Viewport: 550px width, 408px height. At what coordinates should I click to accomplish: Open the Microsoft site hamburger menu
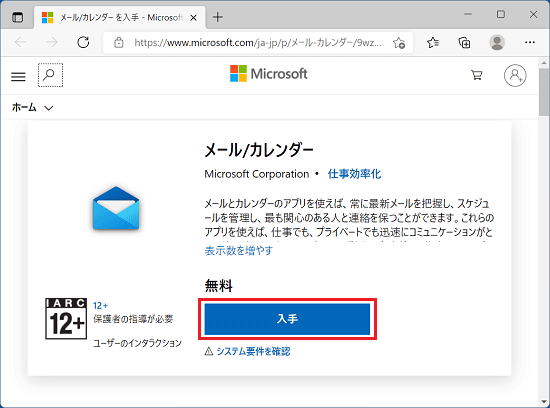tap(18, 76)
